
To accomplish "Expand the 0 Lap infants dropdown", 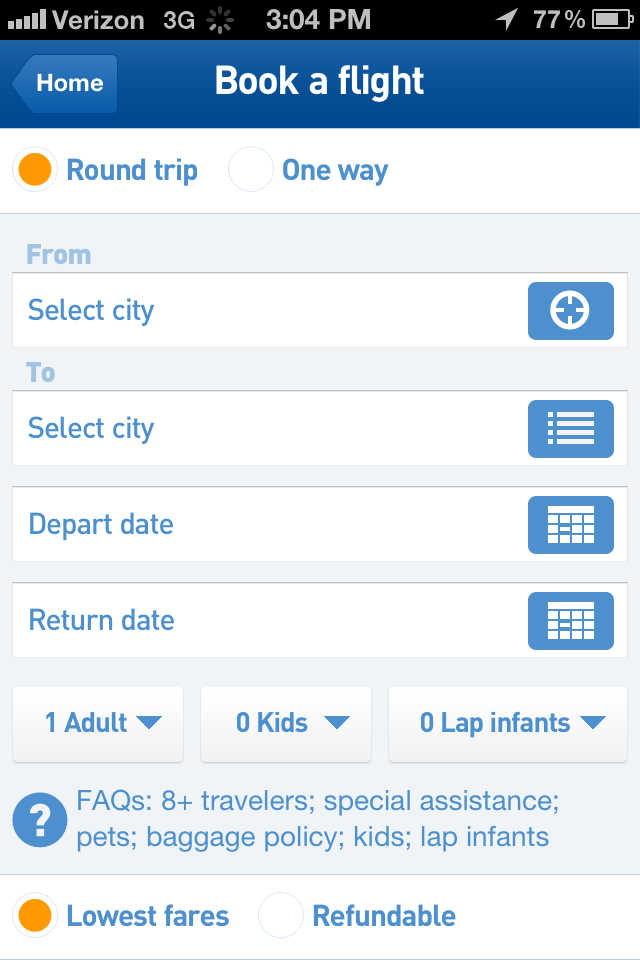I will pyautogui.click(x=508, y=723).
